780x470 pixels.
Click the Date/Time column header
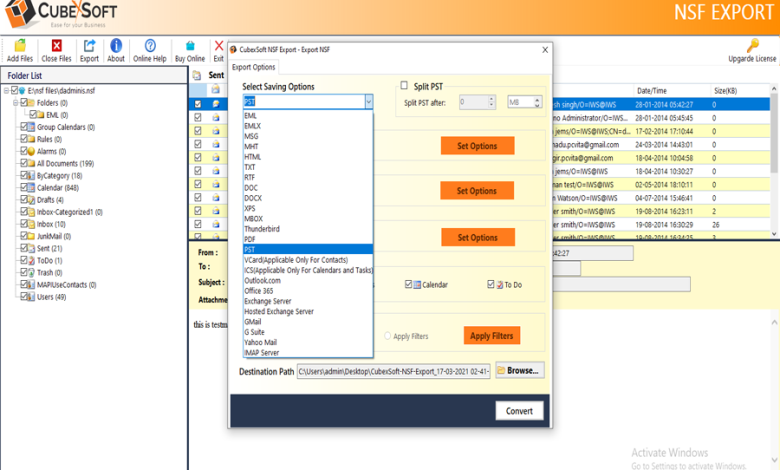coord(652,91)
